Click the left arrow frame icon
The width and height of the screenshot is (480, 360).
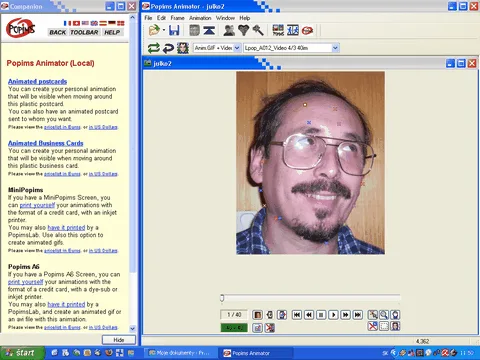pyautogui.click(x=270, y=315)
